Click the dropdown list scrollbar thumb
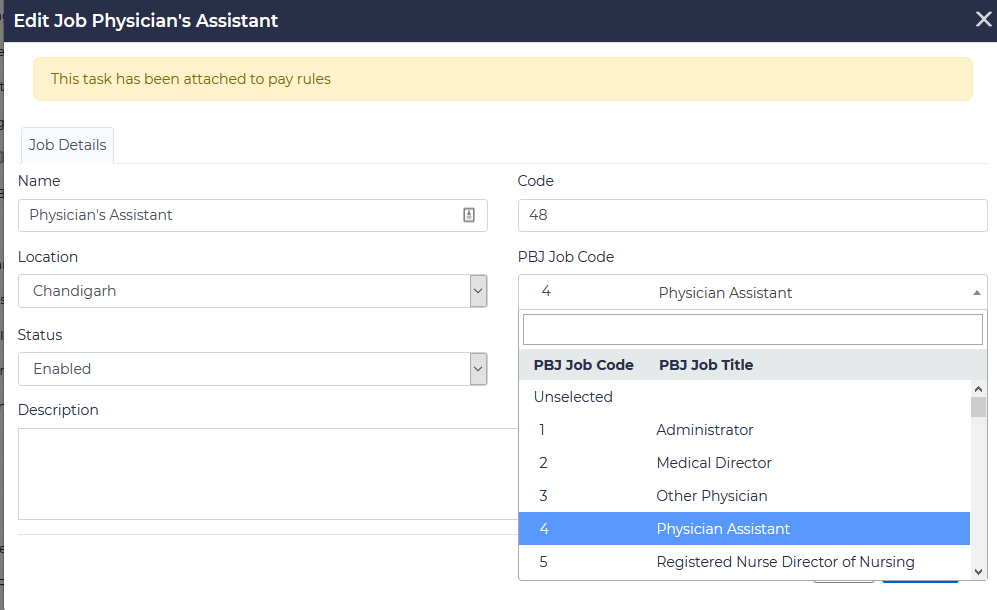The height and width of the screenshot is (610, 997). tap(978, 406)
